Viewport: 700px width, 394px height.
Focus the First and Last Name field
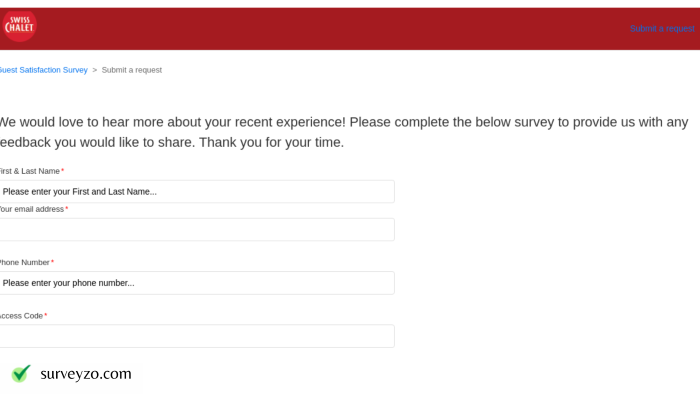[x=197, y=191]
